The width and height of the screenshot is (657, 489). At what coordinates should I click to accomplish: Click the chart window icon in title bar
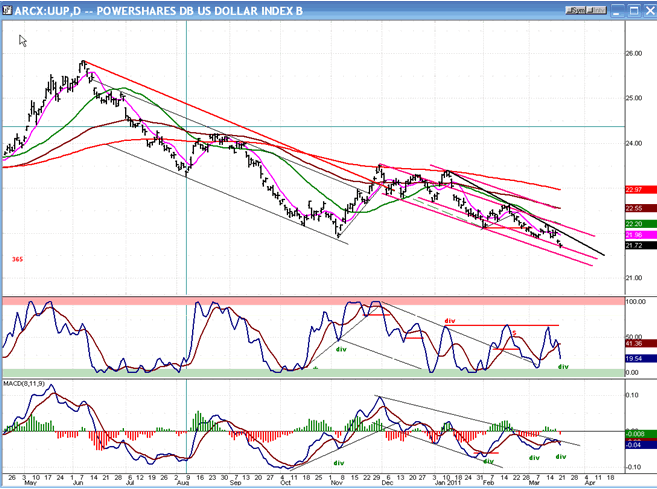[x=6, y=10]
